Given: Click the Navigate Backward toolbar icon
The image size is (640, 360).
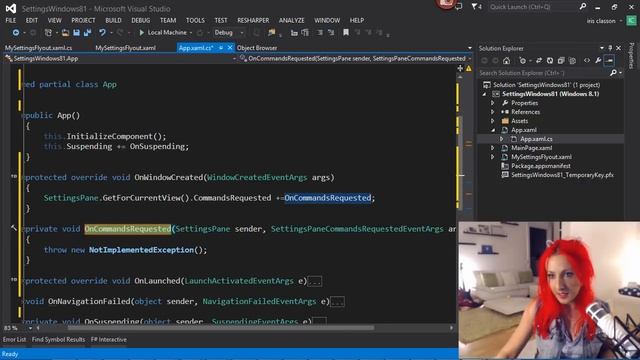Looking at the screenshot, I should (x=16, y=32).
